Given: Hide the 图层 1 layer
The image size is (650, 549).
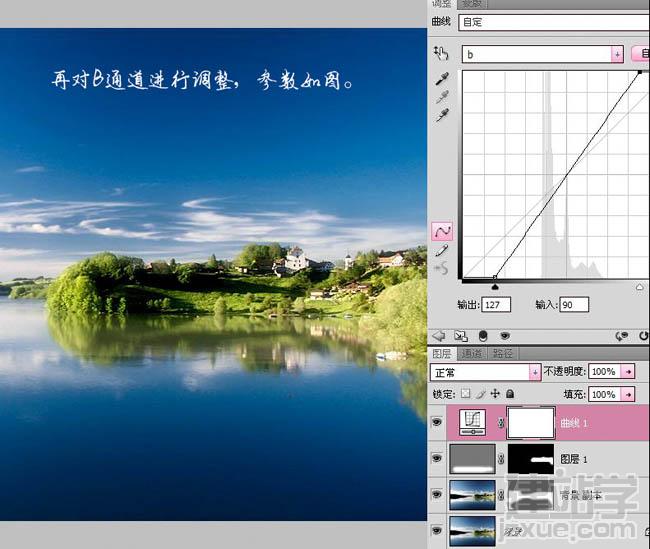Looking at the screenshot, I should tap(437, 458).
